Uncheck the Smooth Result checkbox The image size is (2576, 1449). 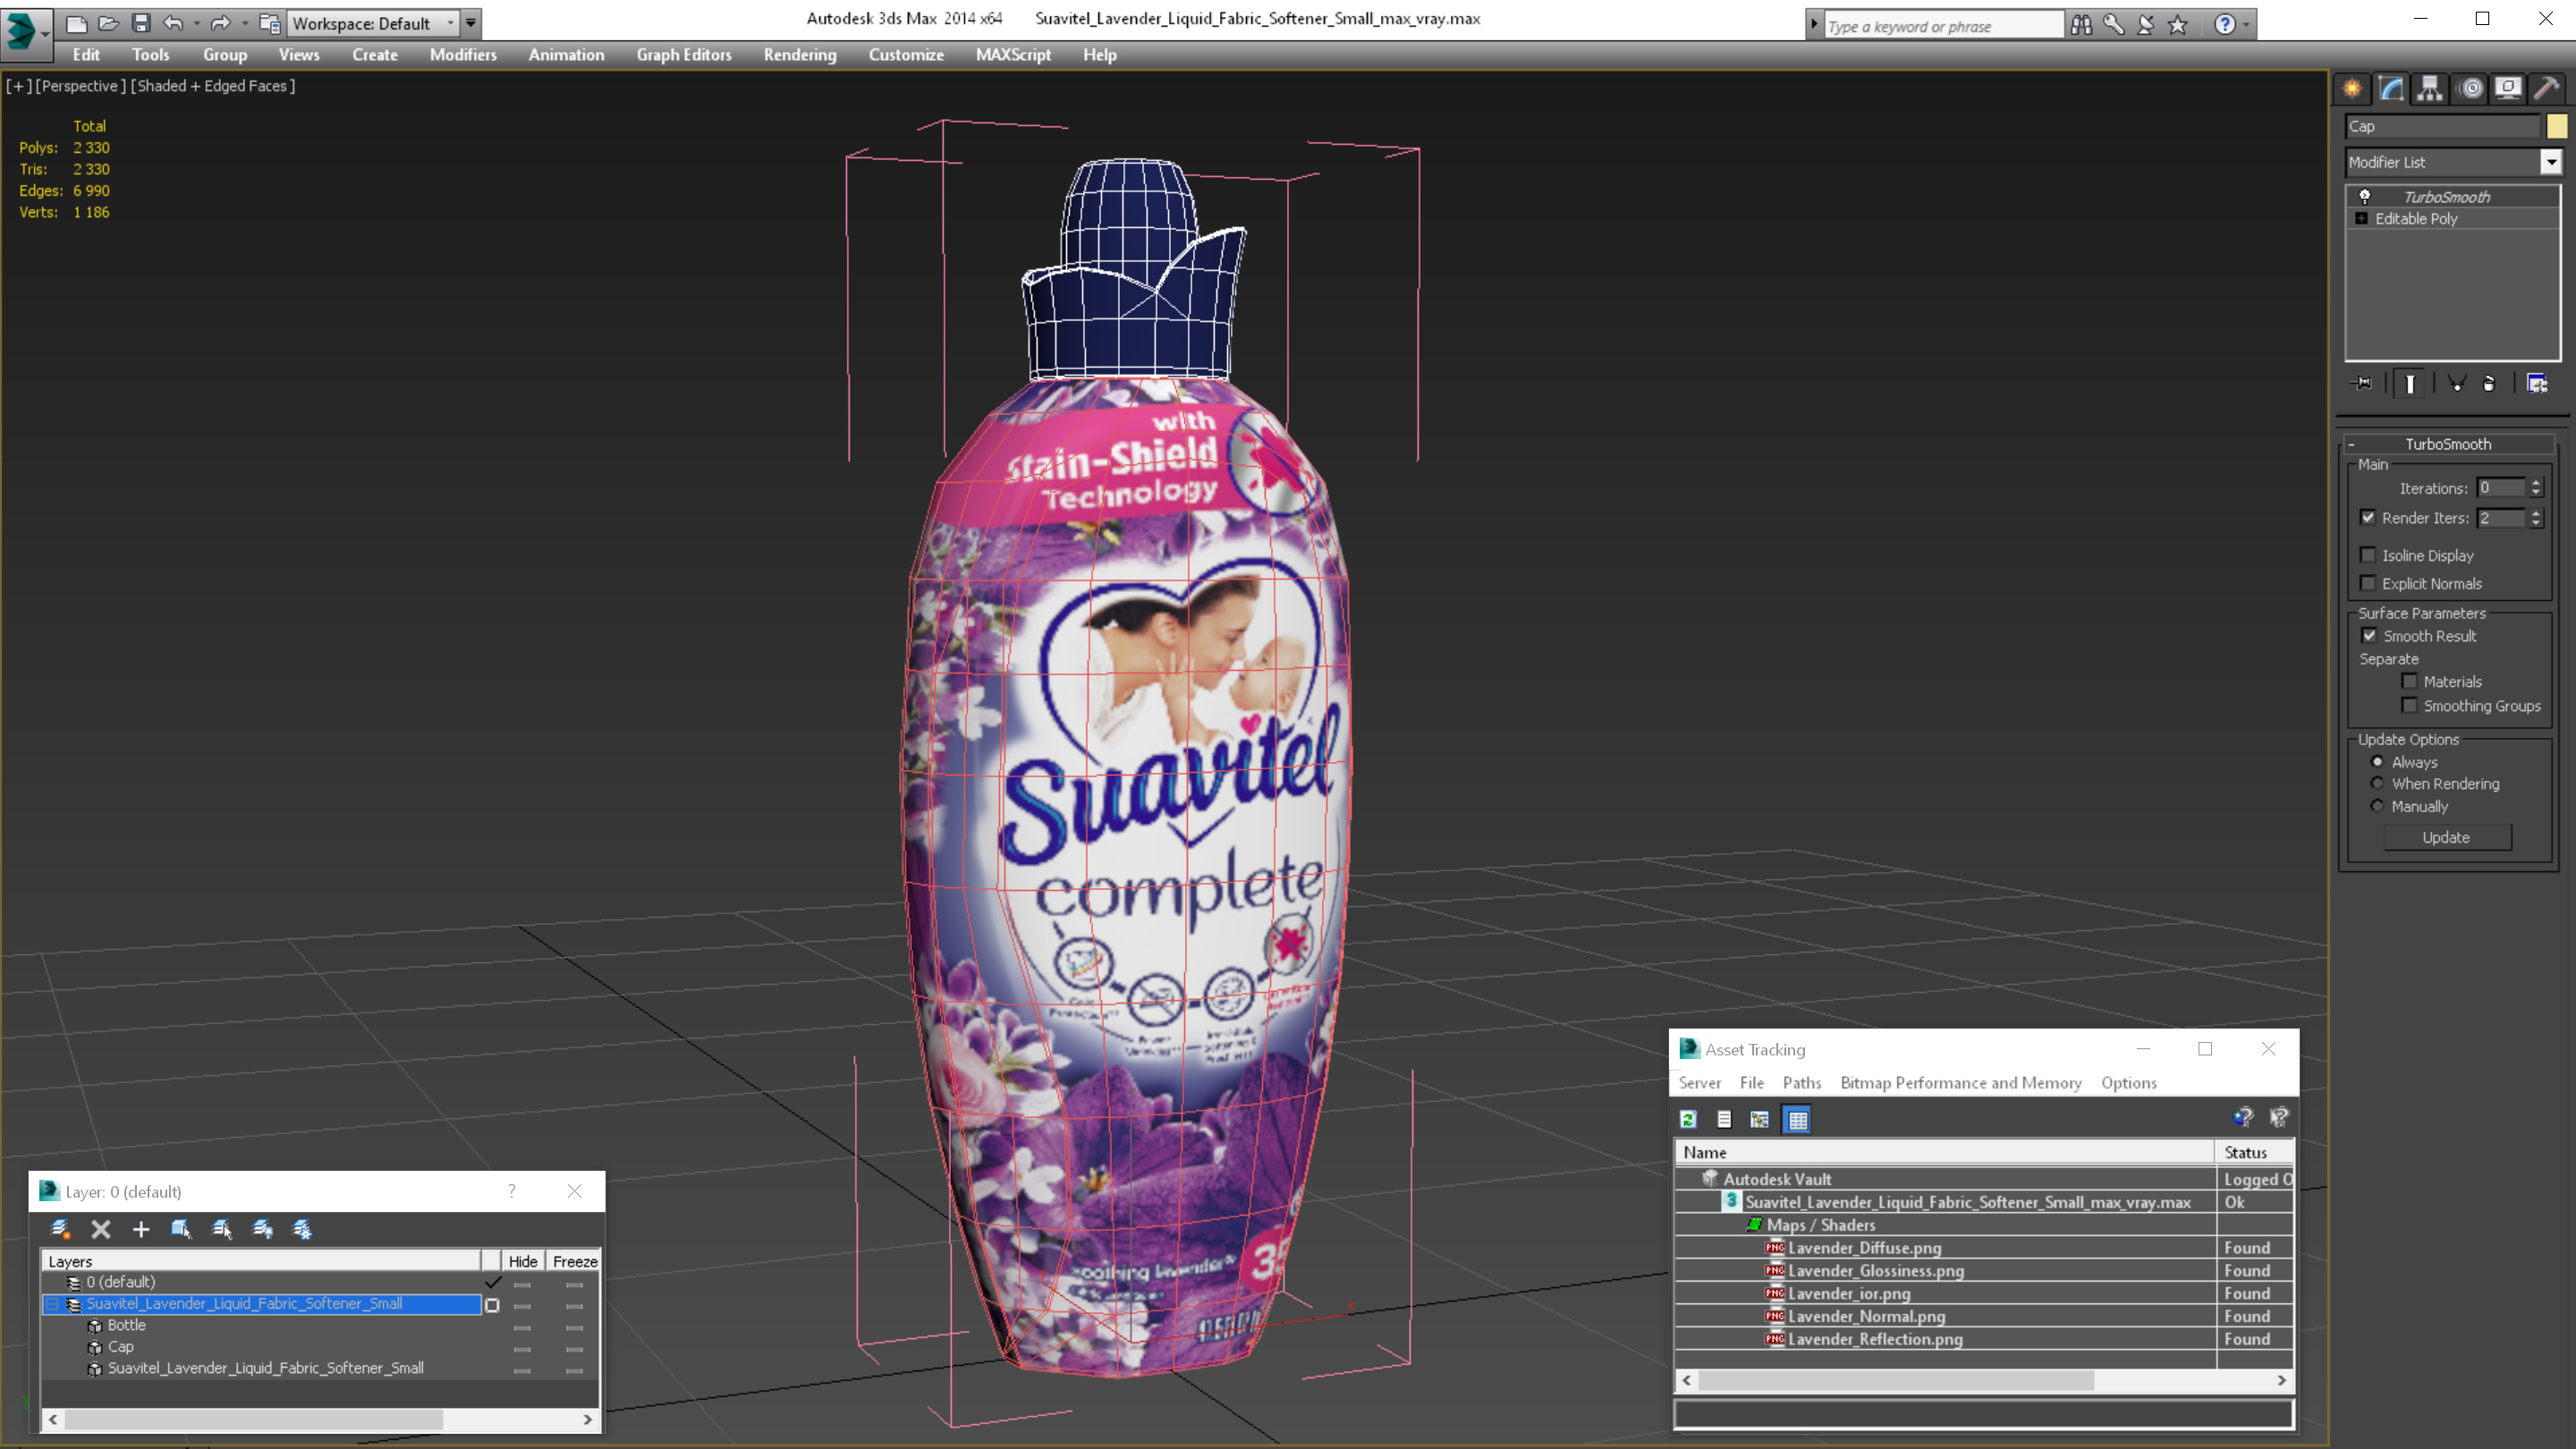coord(2369,636)
